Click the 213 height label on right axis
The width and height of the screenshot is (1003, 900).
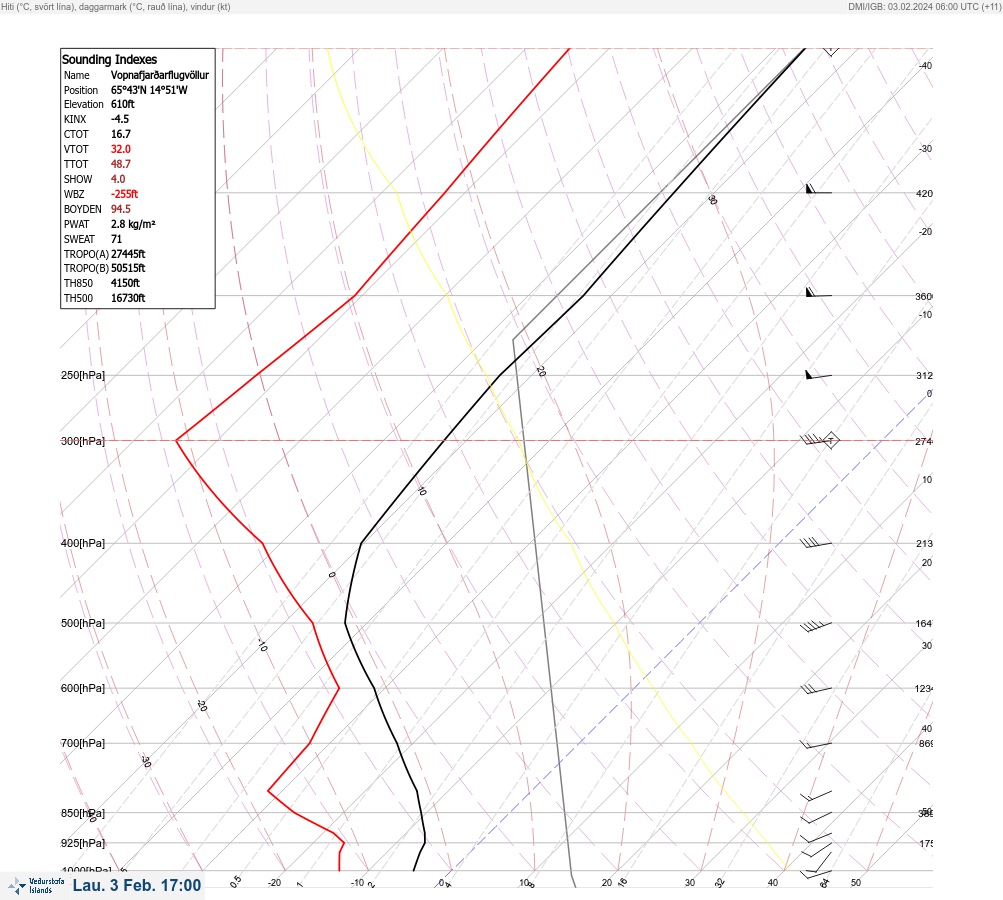coord(924,544)
